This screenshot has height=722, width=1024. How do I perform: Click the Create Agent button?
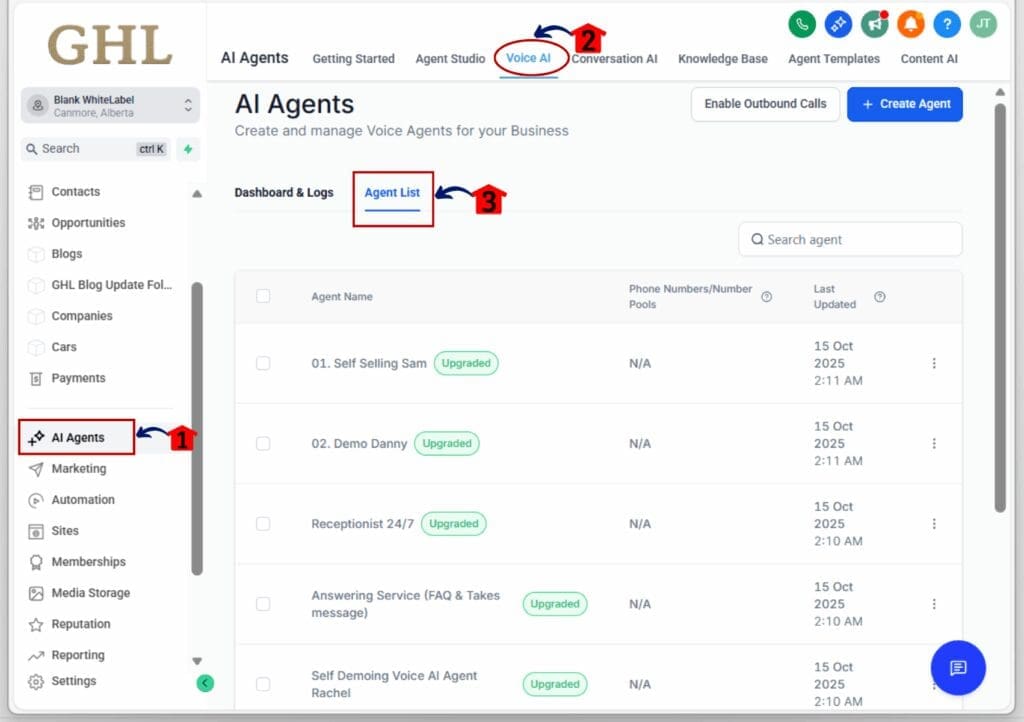coord(904,103)
